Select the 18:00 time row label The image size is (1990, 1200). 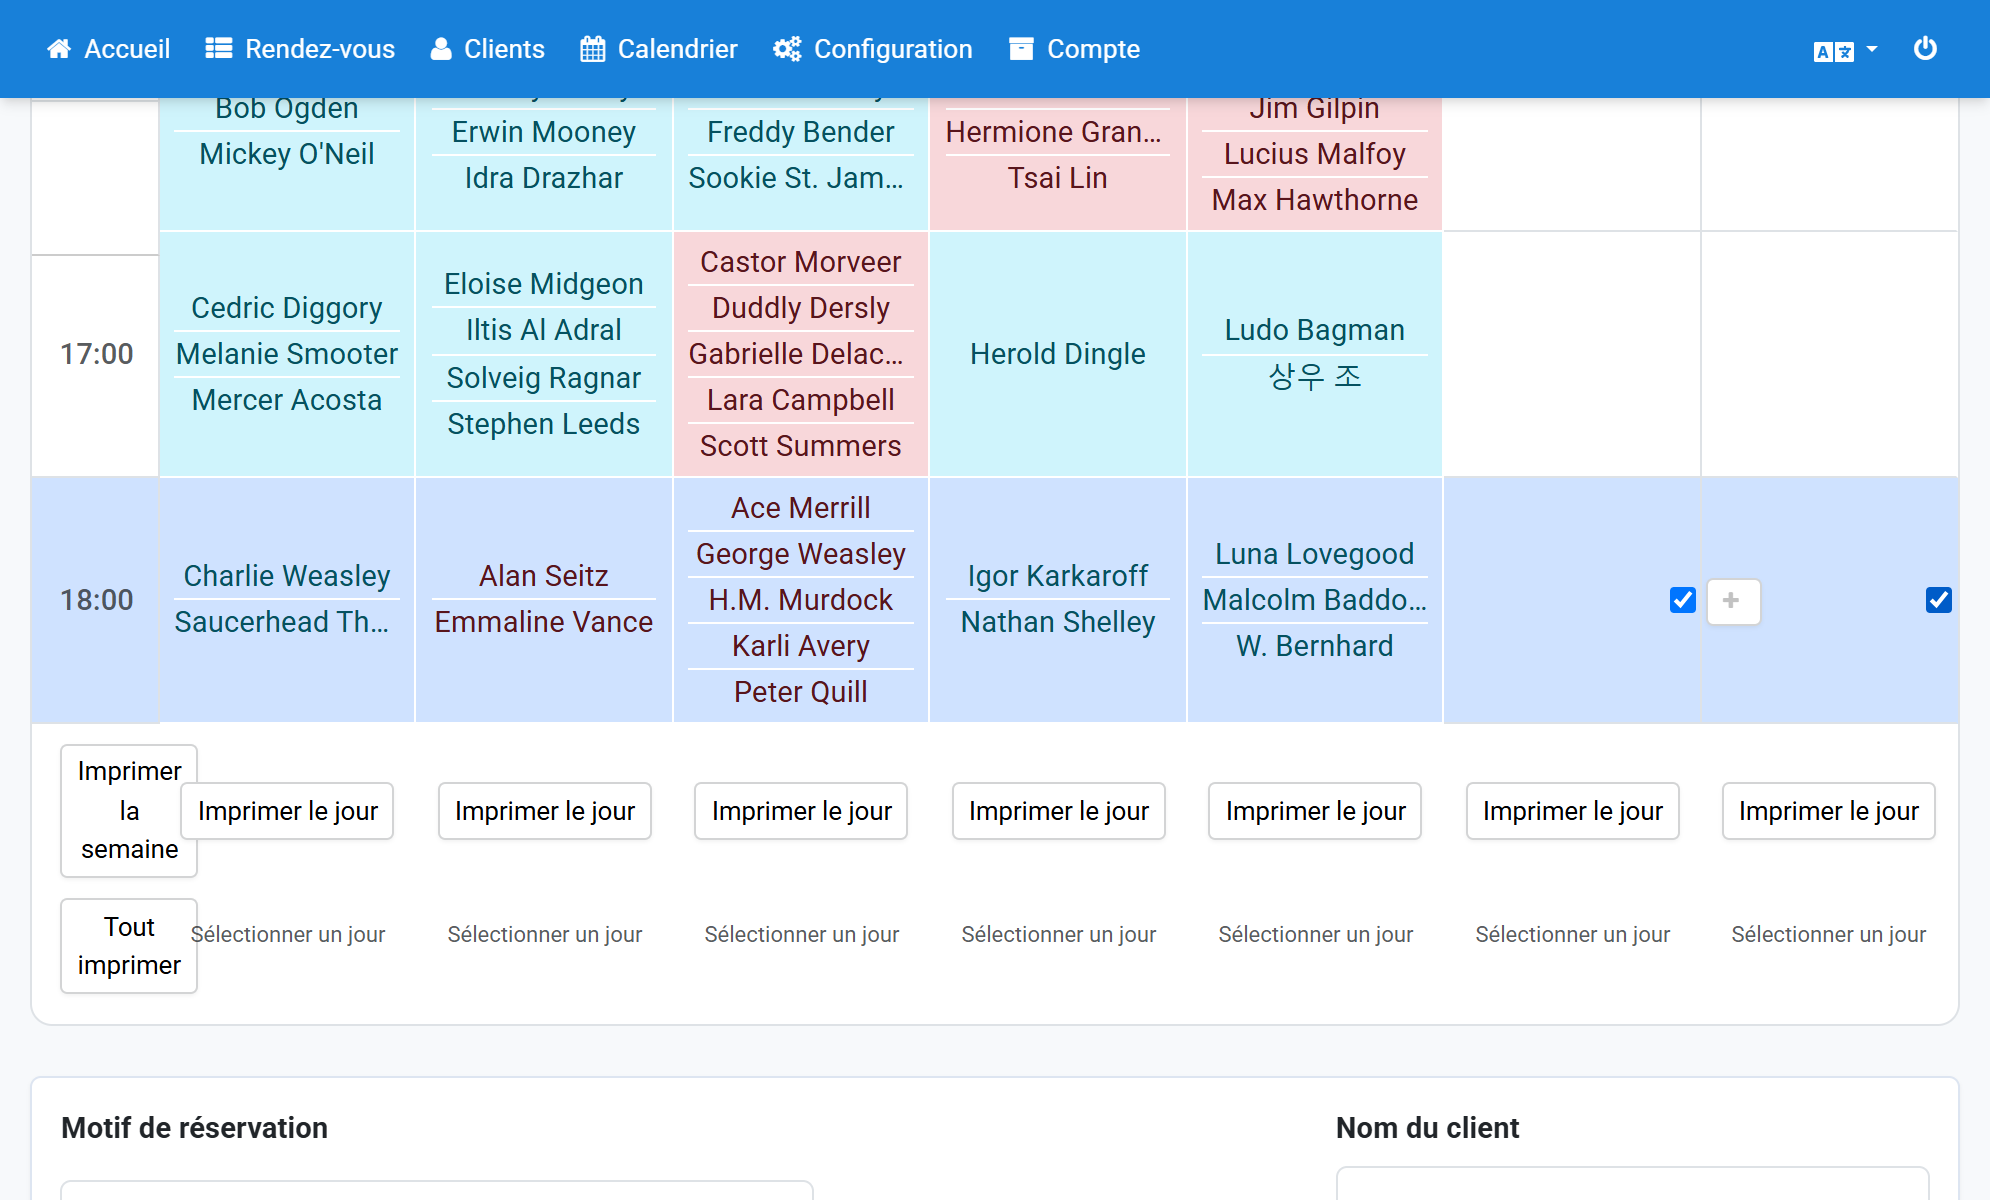[x=96, y=600]
